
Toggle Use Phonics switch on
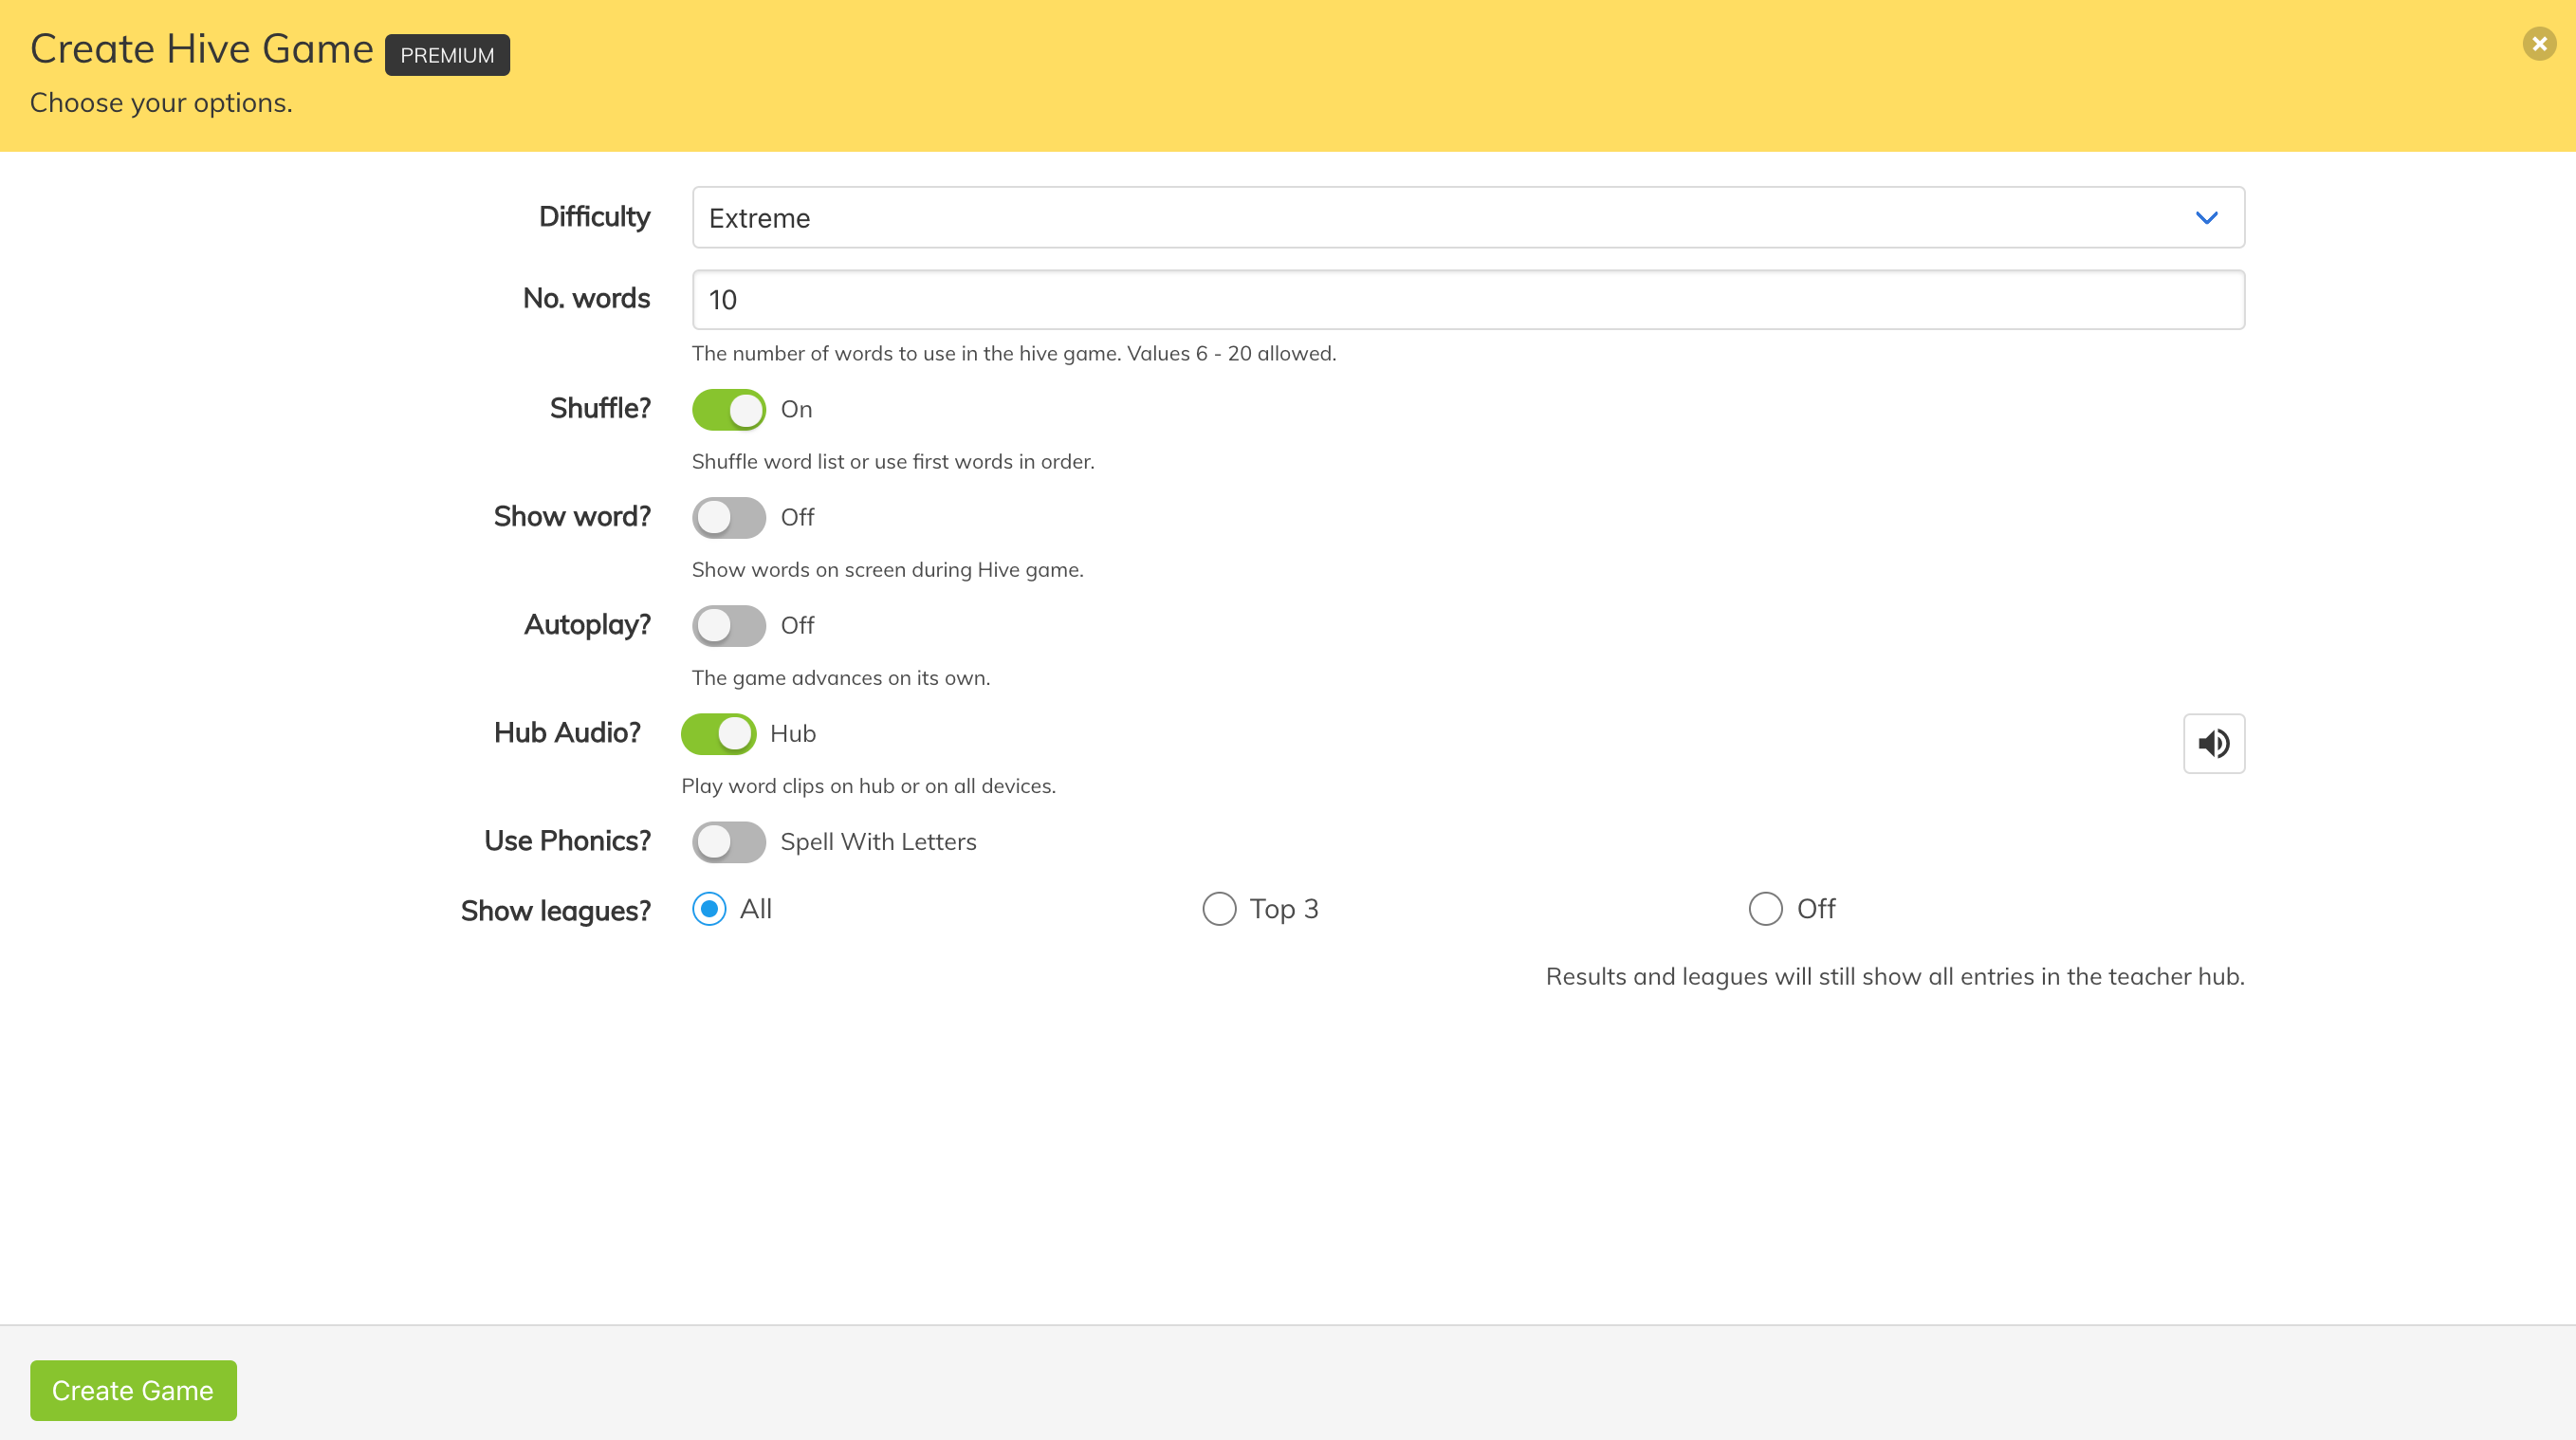[x=729, y=841]
